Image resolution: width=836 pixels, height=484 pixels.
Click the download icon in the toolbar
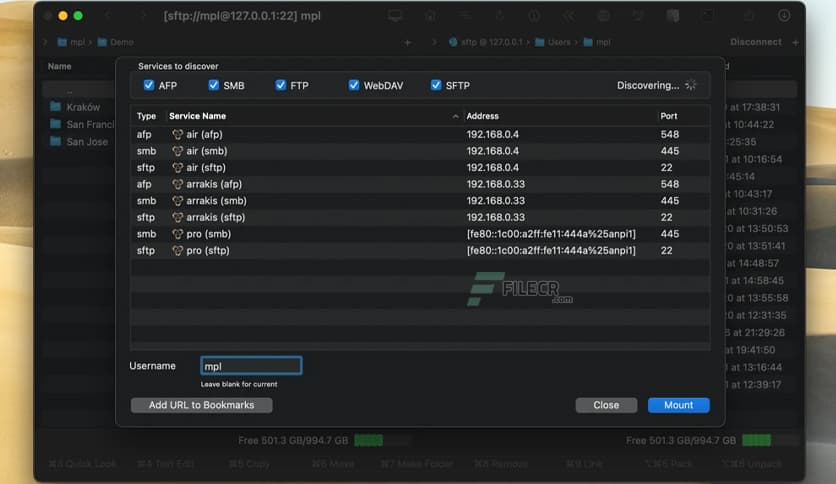coord(784,16)
